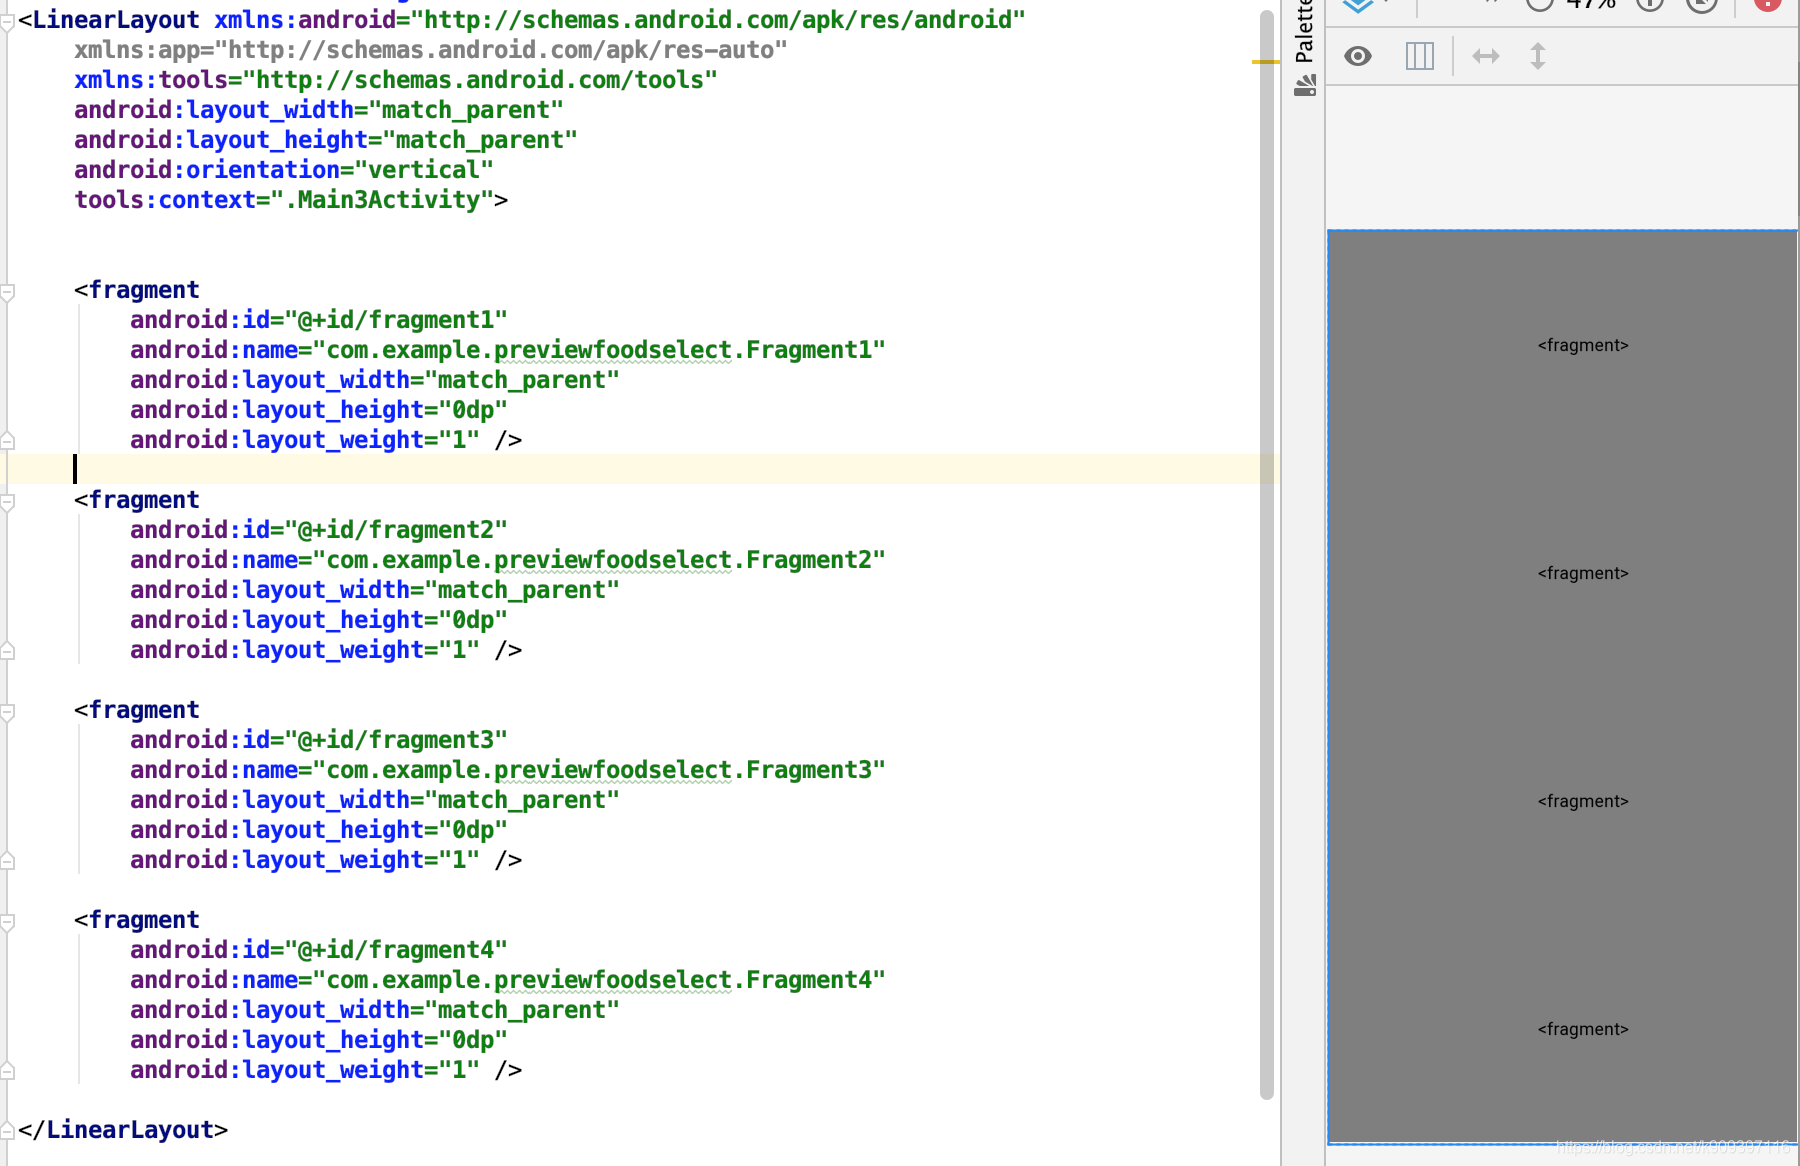
Task: Click the xmlns:app namespace line
Action: tap(431, 50)
